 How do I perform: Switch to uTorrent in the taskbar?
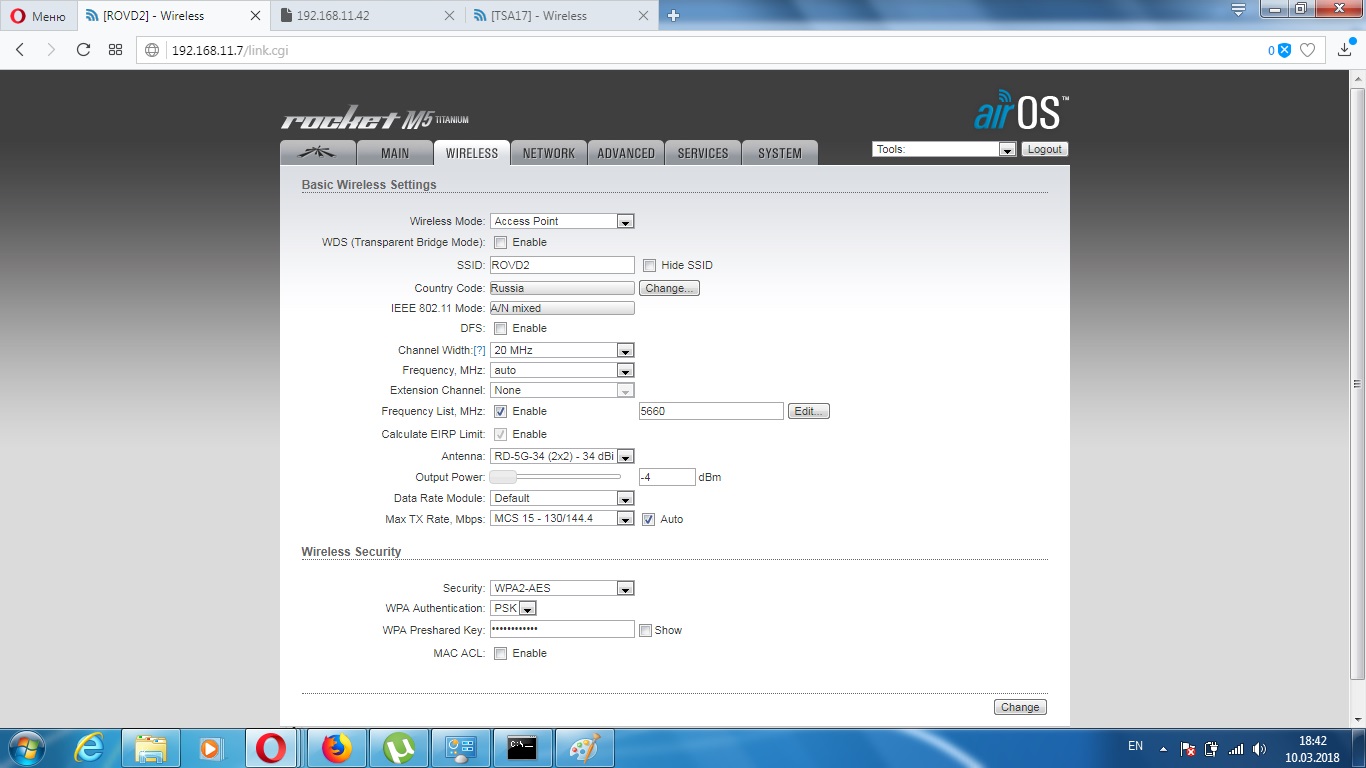point(399,748)
